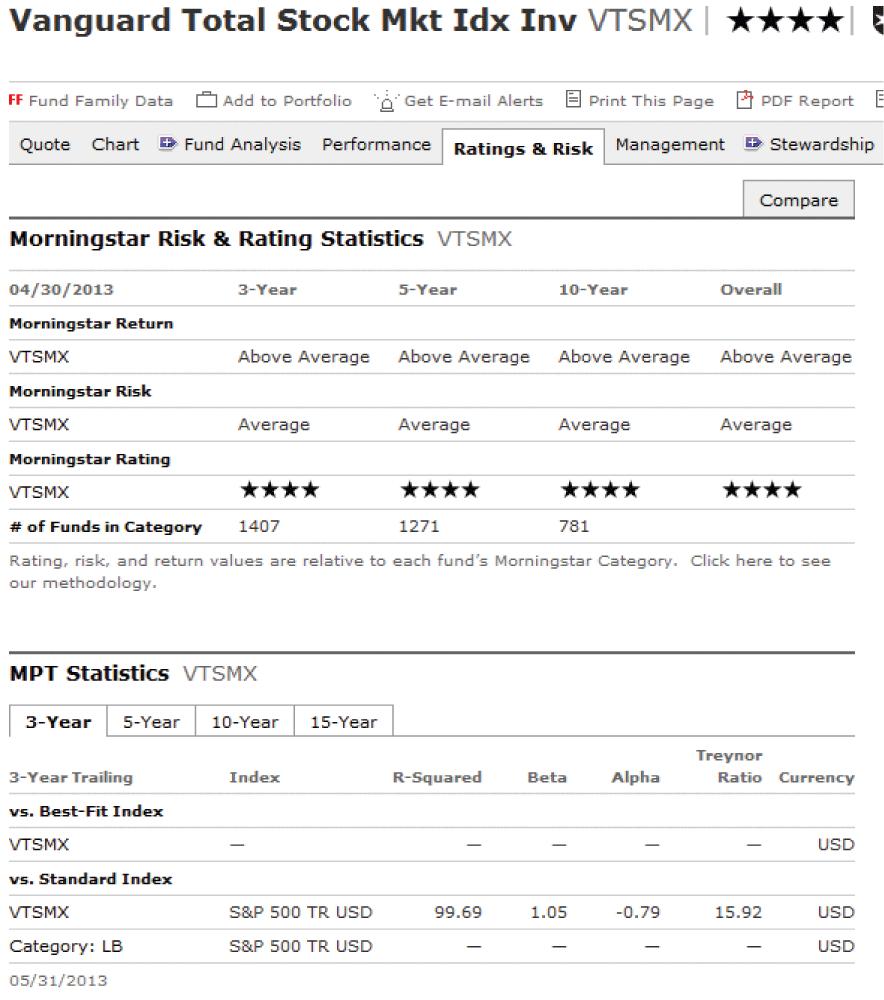Click the 10-Year Morningstar Rating stars
This screenshot has width=884, height=1000.
click(x=600, y=490)
